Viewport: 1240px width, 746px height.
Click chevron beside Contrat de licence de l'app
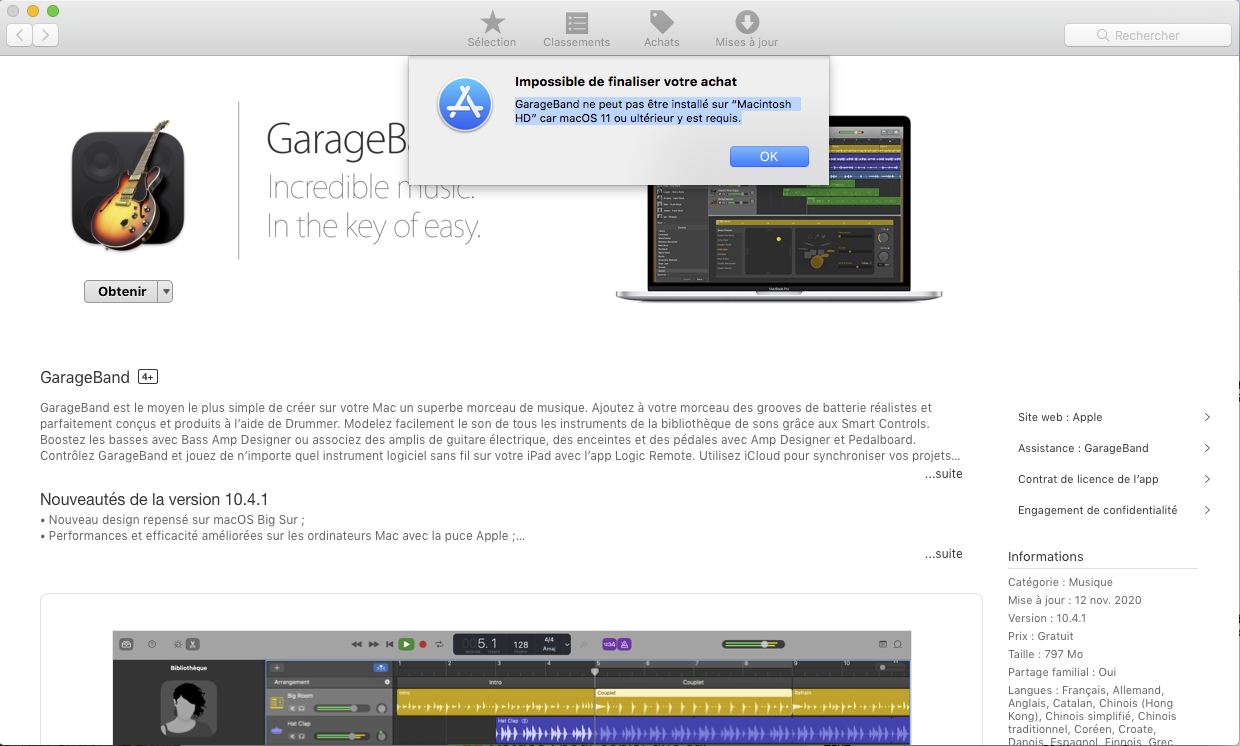coord(1207,479)
